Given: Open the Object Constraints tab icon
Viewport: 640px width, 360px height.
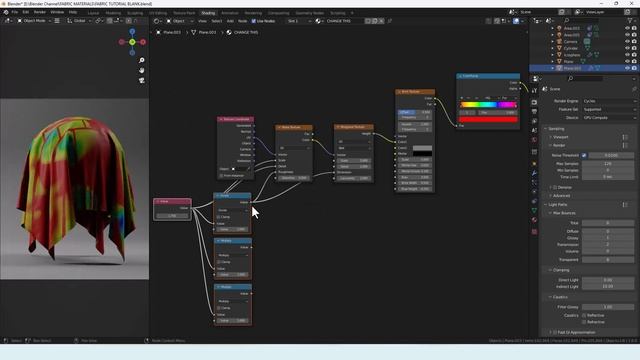Looking at the screenshot, I should tap(534, 201).
